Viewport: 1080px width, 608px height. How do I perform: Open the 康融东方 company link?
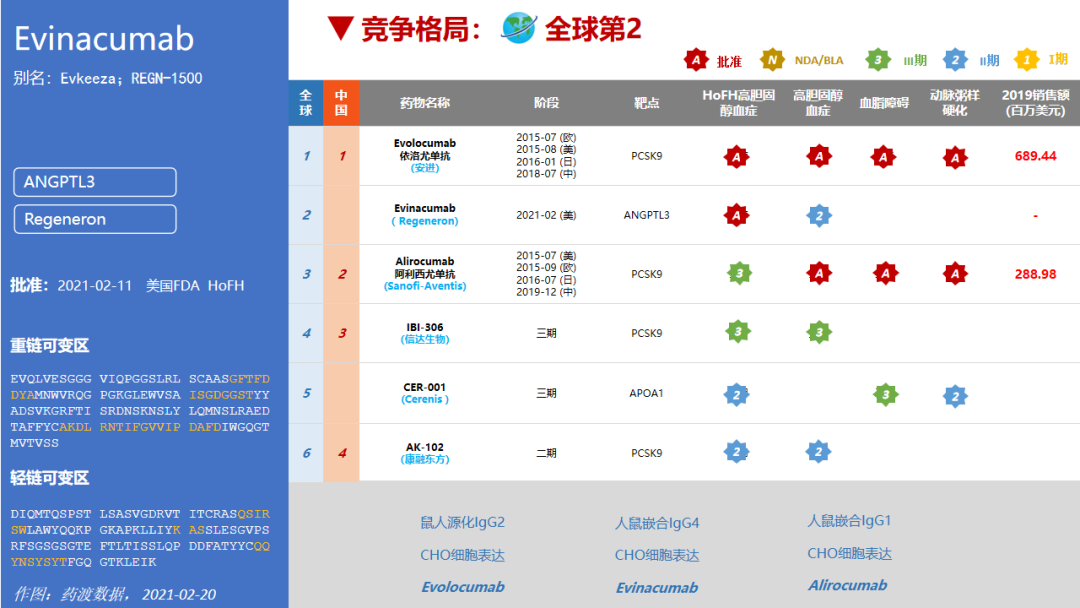pos(425,459)
